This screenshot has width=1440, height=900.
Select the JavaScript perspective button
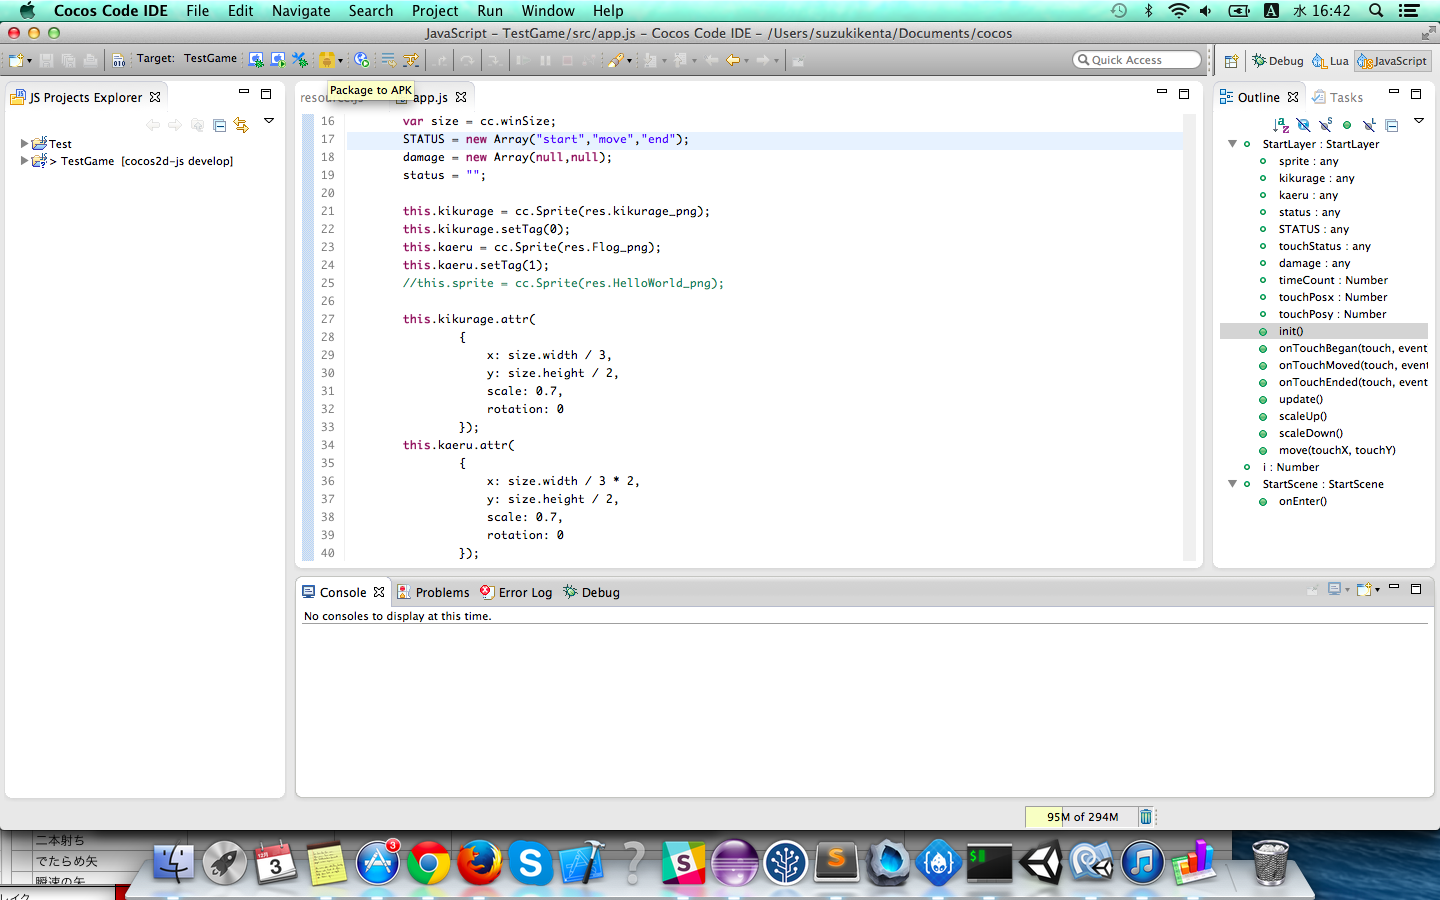(1393, 61)
